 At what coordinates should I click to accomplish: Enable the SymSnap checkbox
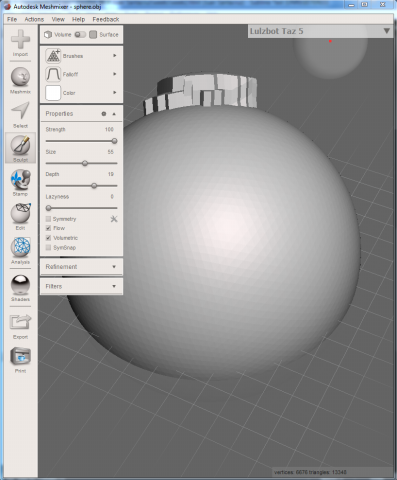(x=48, y=247)
